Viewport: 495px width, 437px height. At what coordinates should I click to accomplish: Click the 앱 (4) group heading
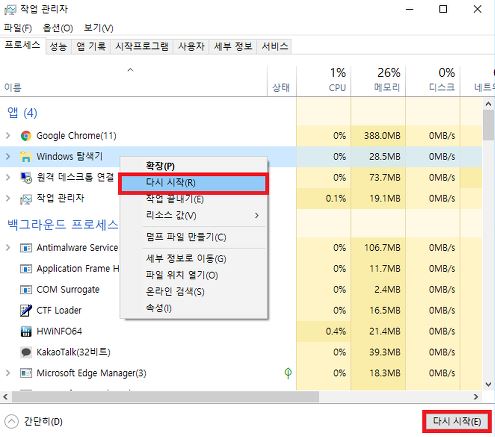pos(22,113)
